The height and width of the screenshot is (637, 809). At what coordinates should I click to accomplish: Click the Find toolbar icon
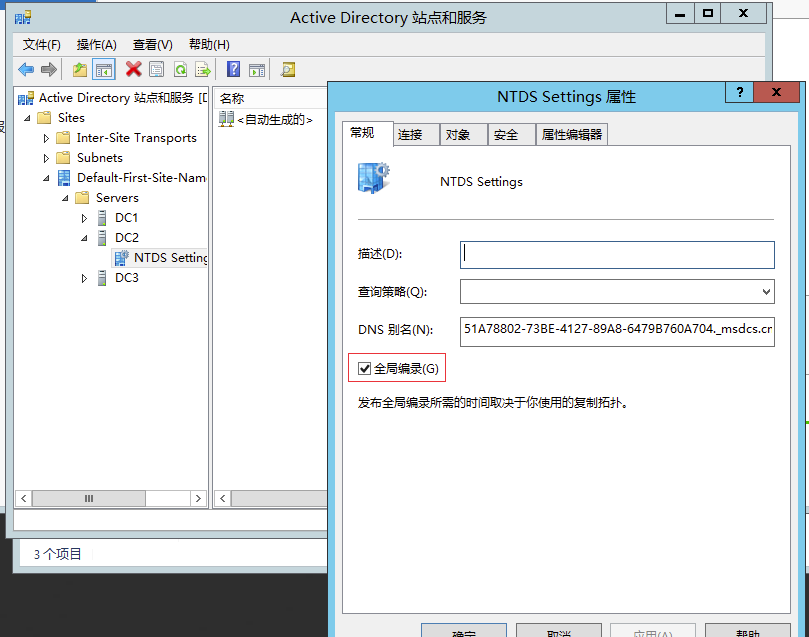click(288, 69)
